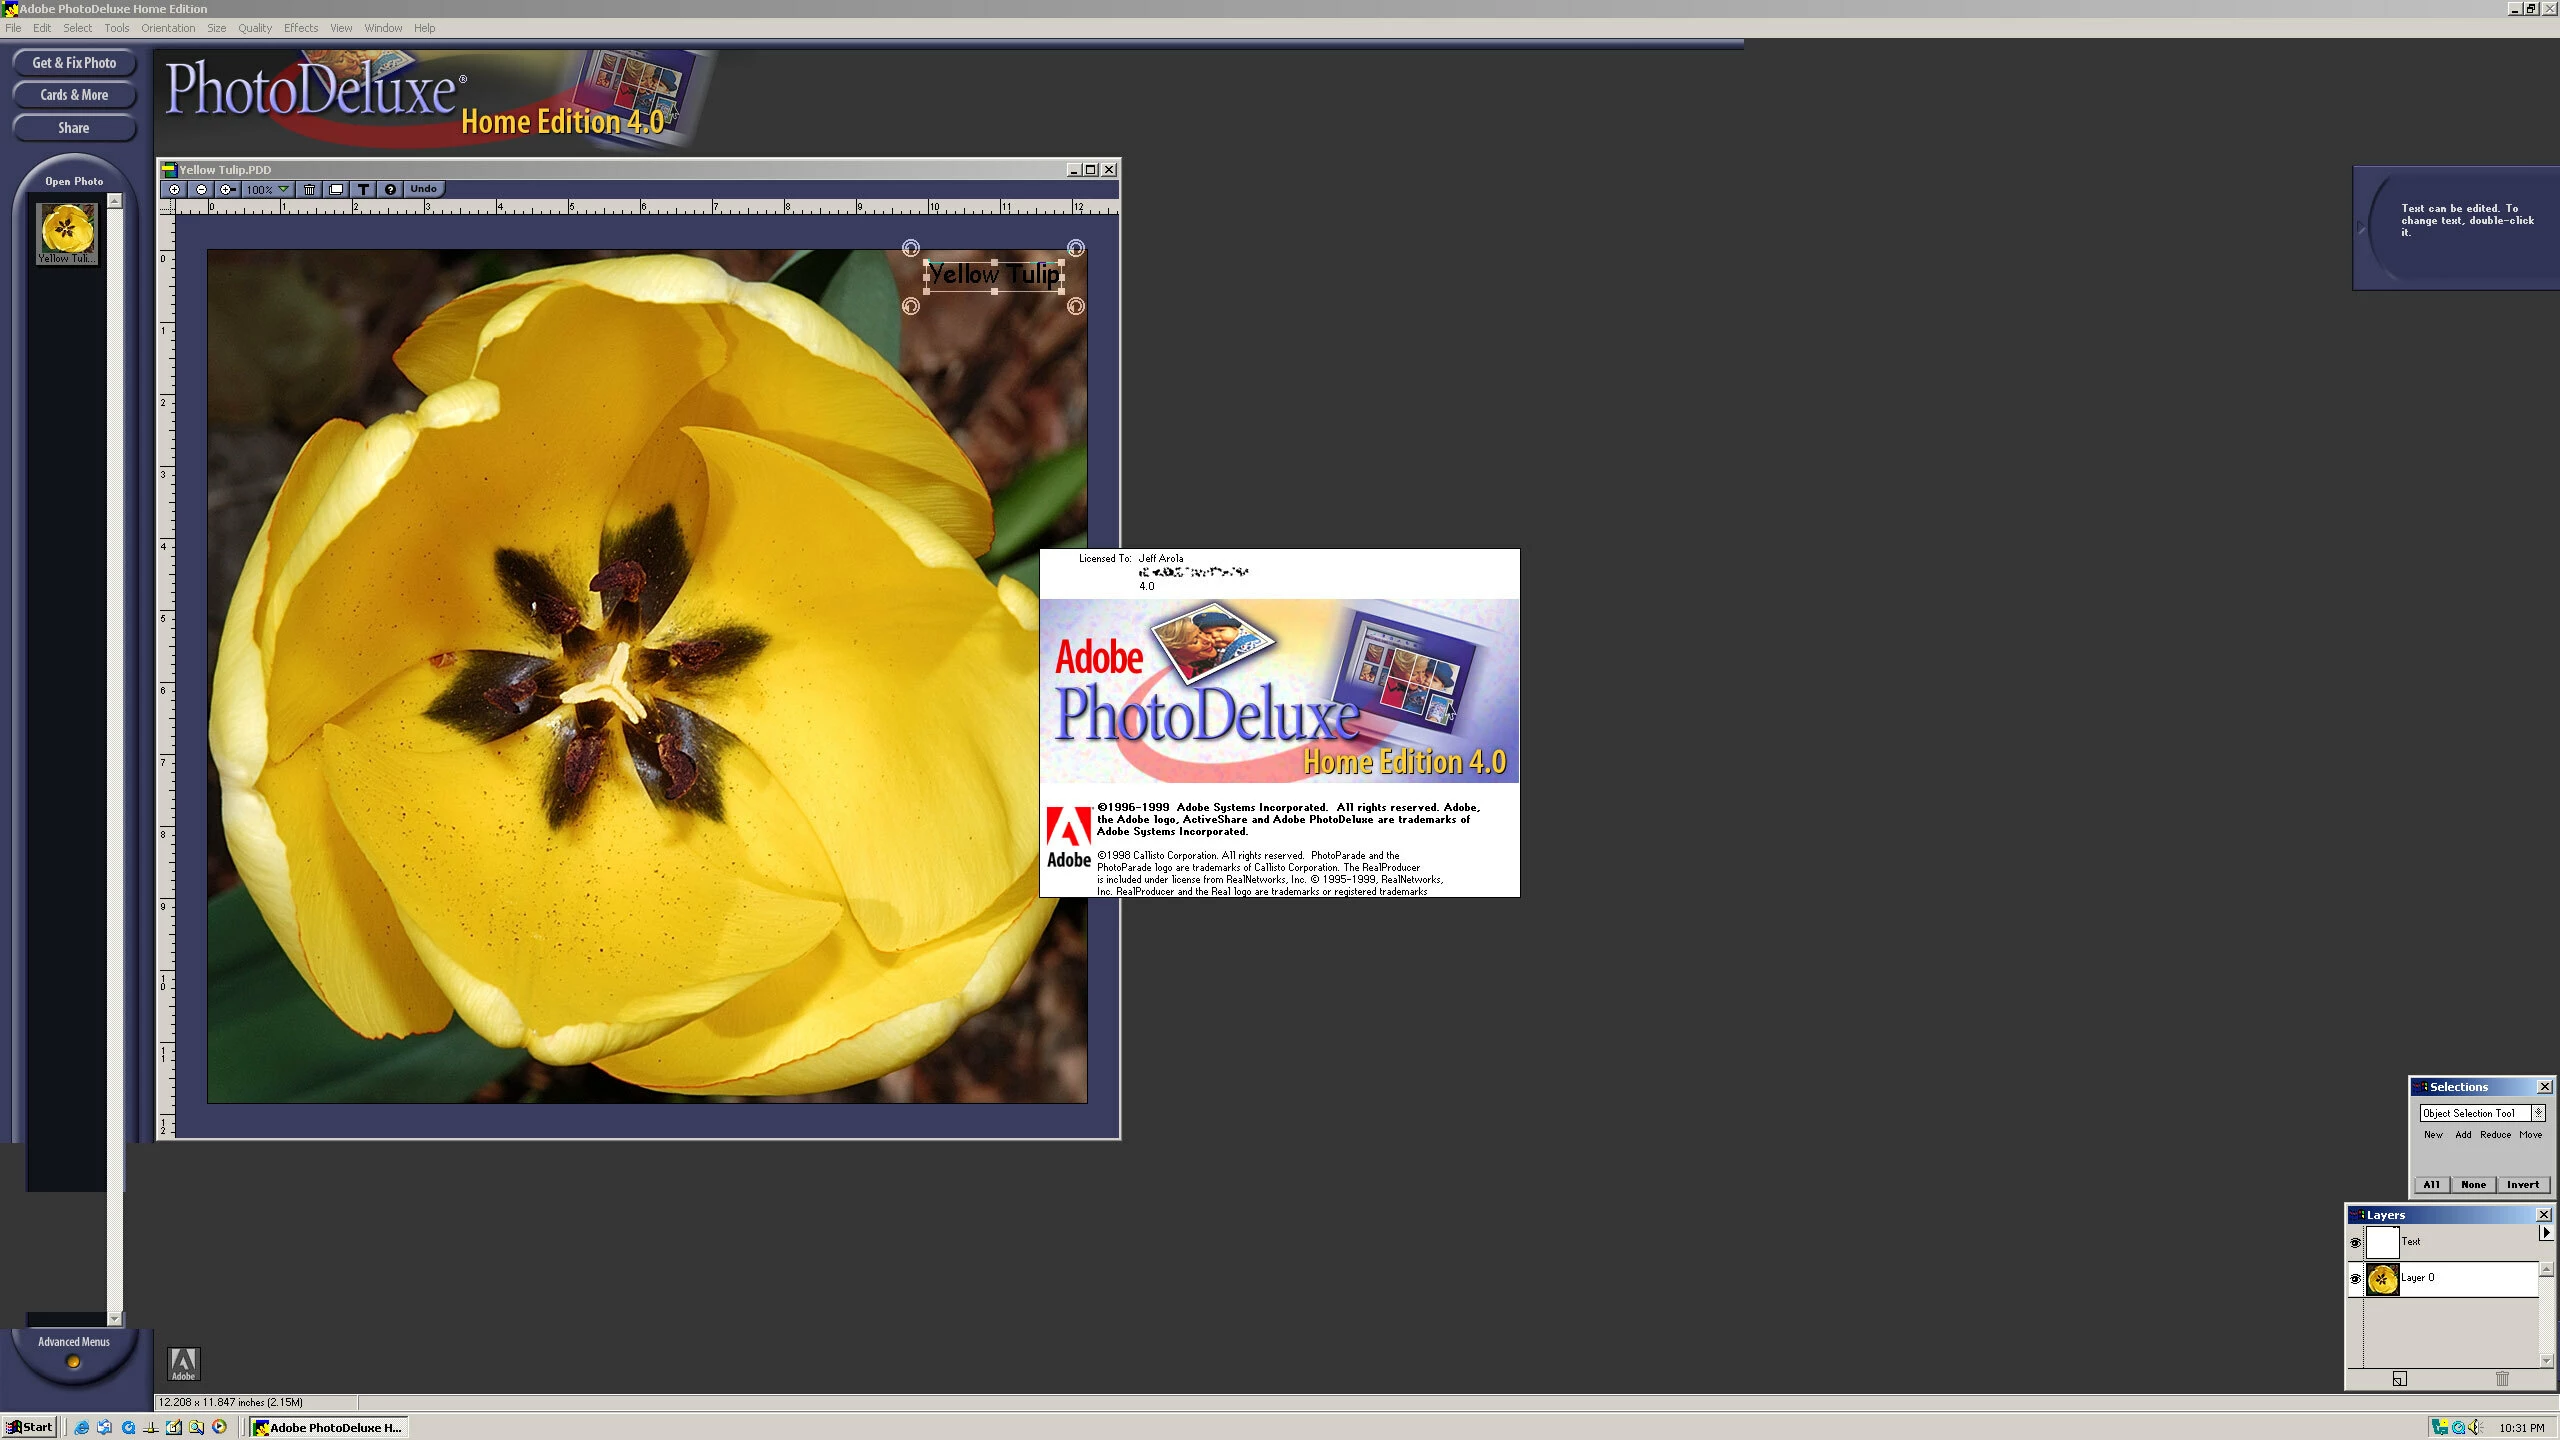
Task: Click the Yellow Tulip text object on image
Action: click(994, 275)
